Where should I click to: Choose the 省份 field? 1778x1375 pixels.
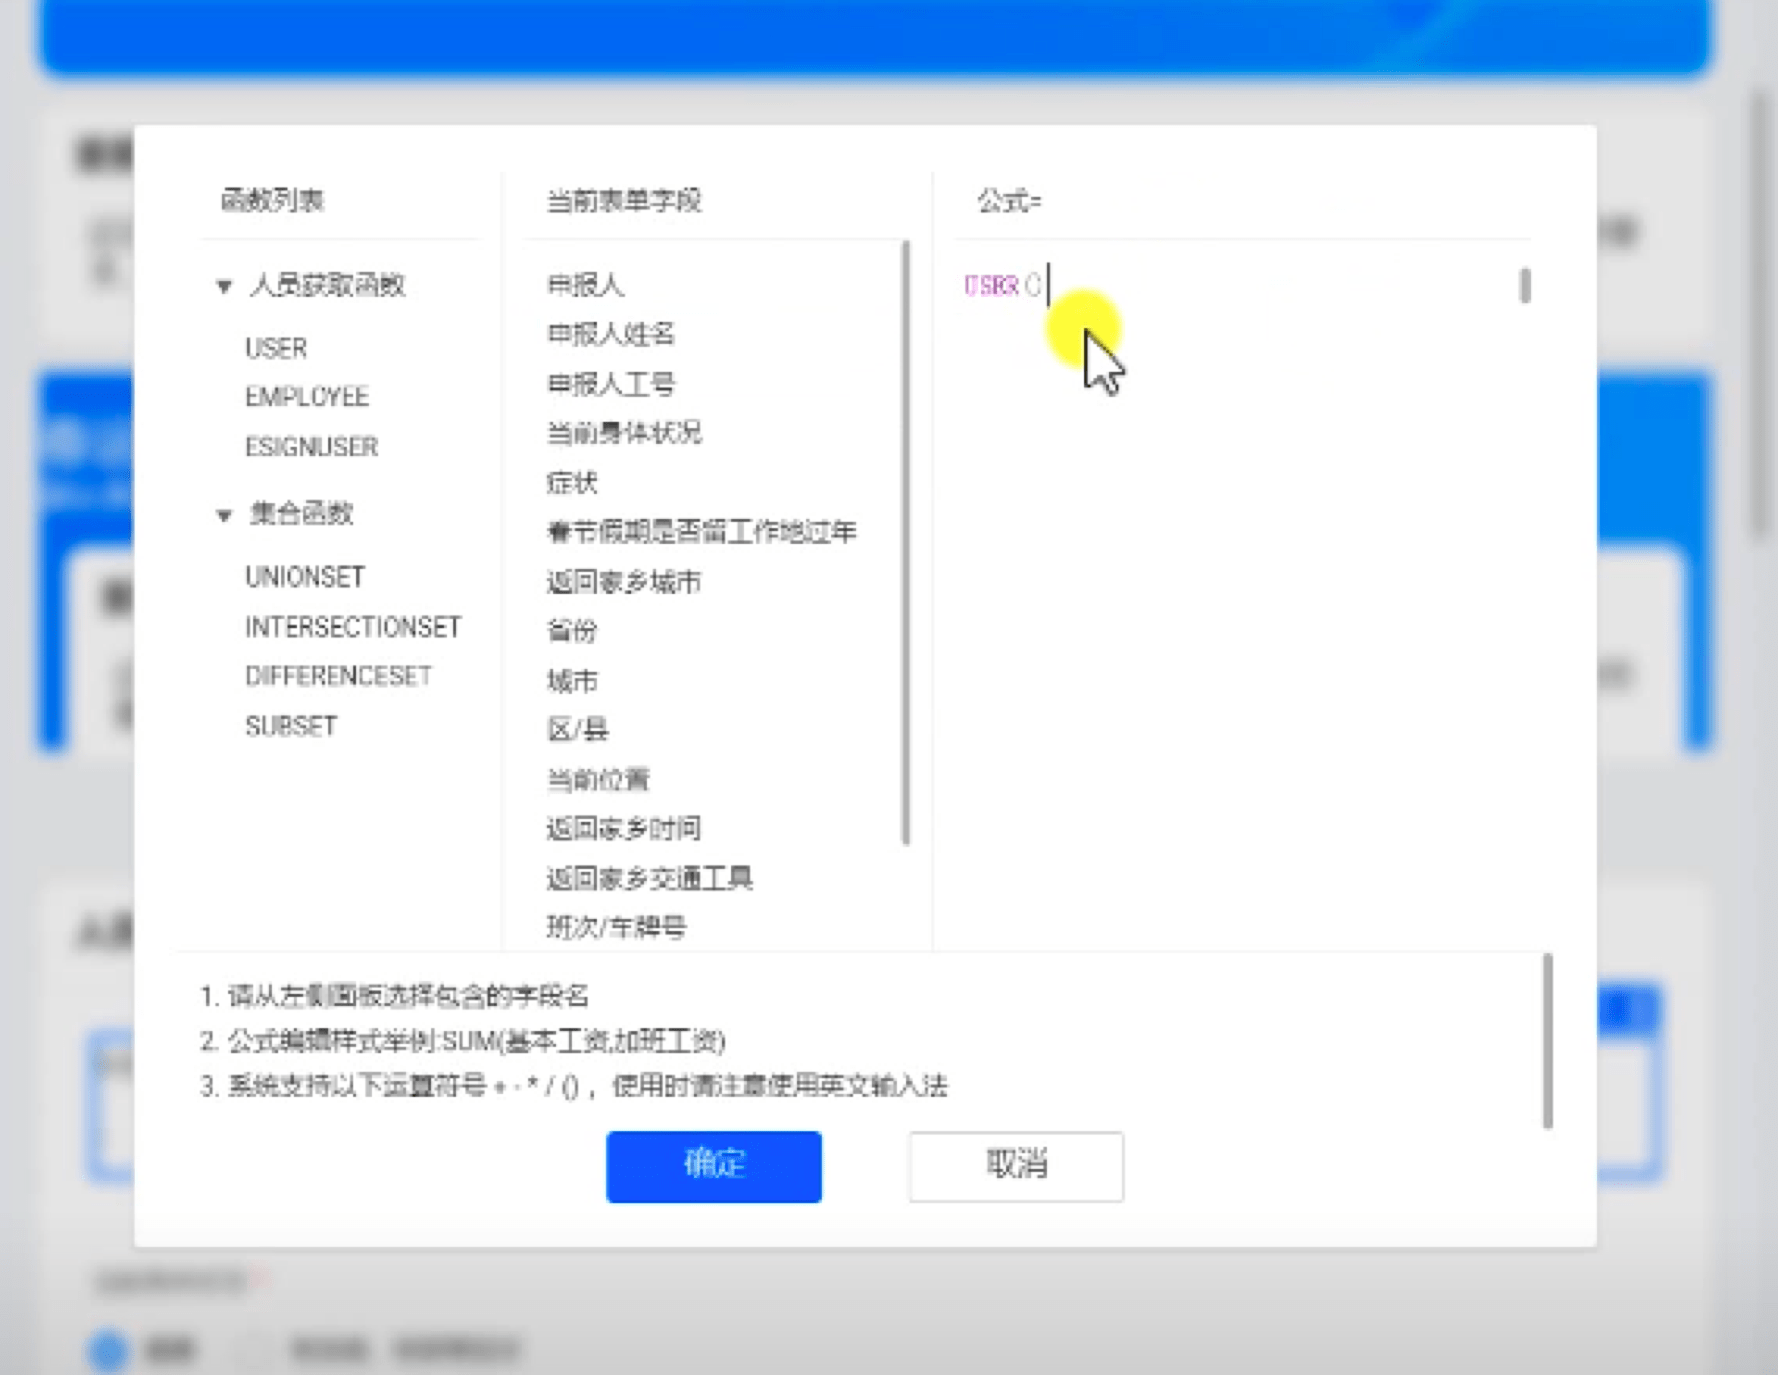572,631
